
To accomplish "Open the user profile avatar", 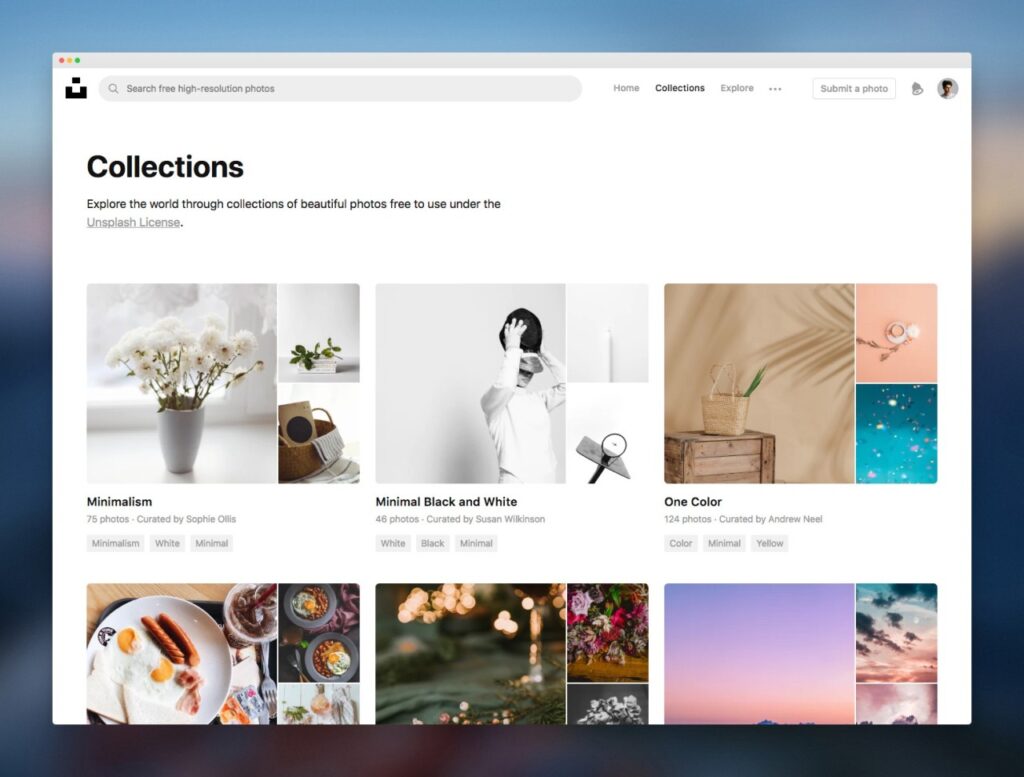I will [948, 88].
